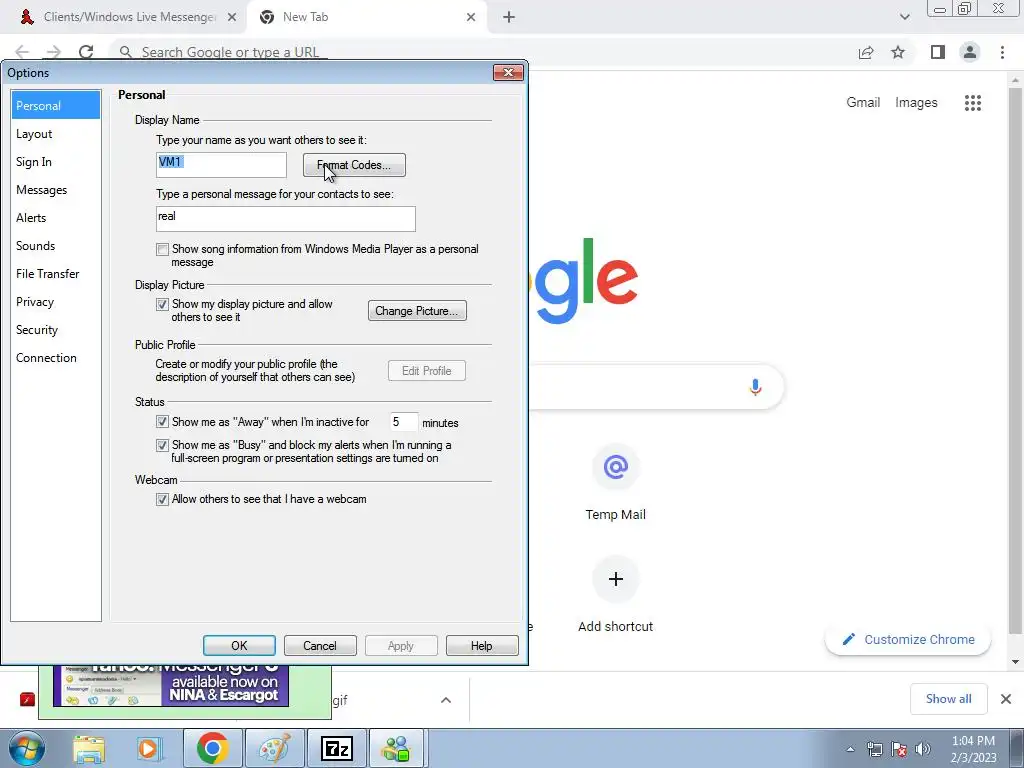Click the Chrome forward arrow
This screenshot has width=1024, height=768.
click(x=54, y=52)
